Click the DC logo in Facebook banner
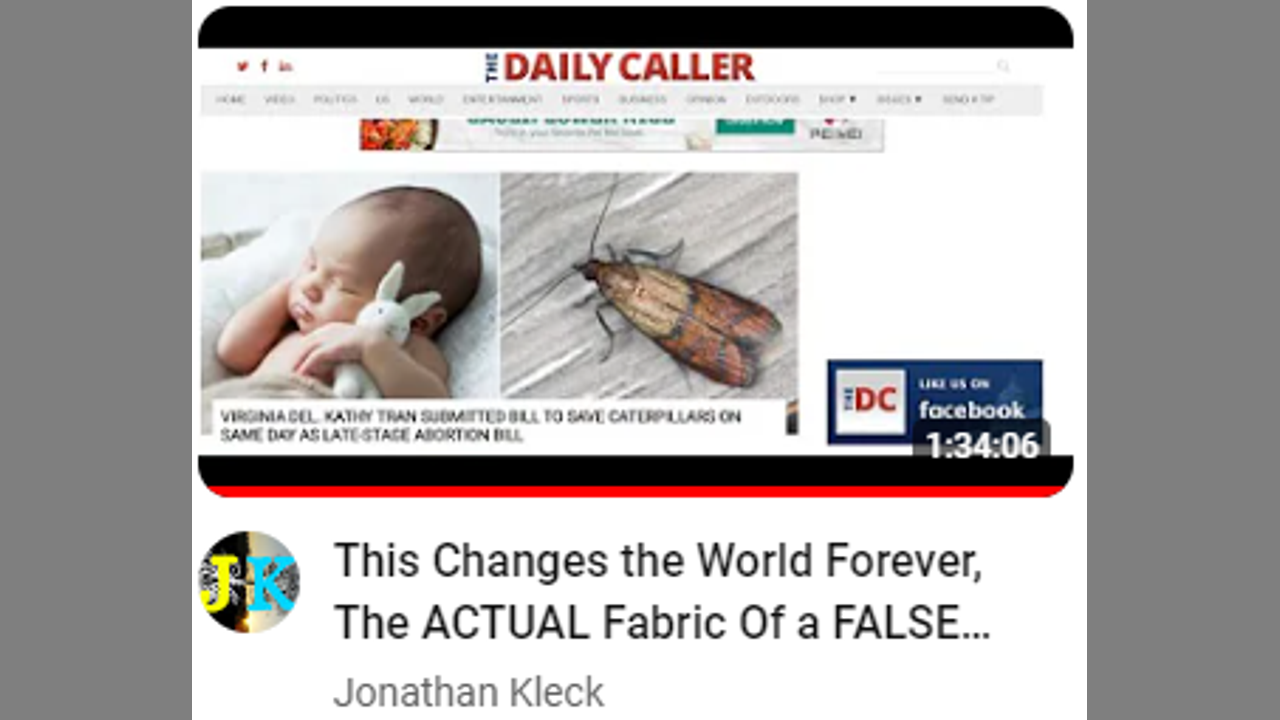The height and width of the screenshot is (720, 1280). 870,401
